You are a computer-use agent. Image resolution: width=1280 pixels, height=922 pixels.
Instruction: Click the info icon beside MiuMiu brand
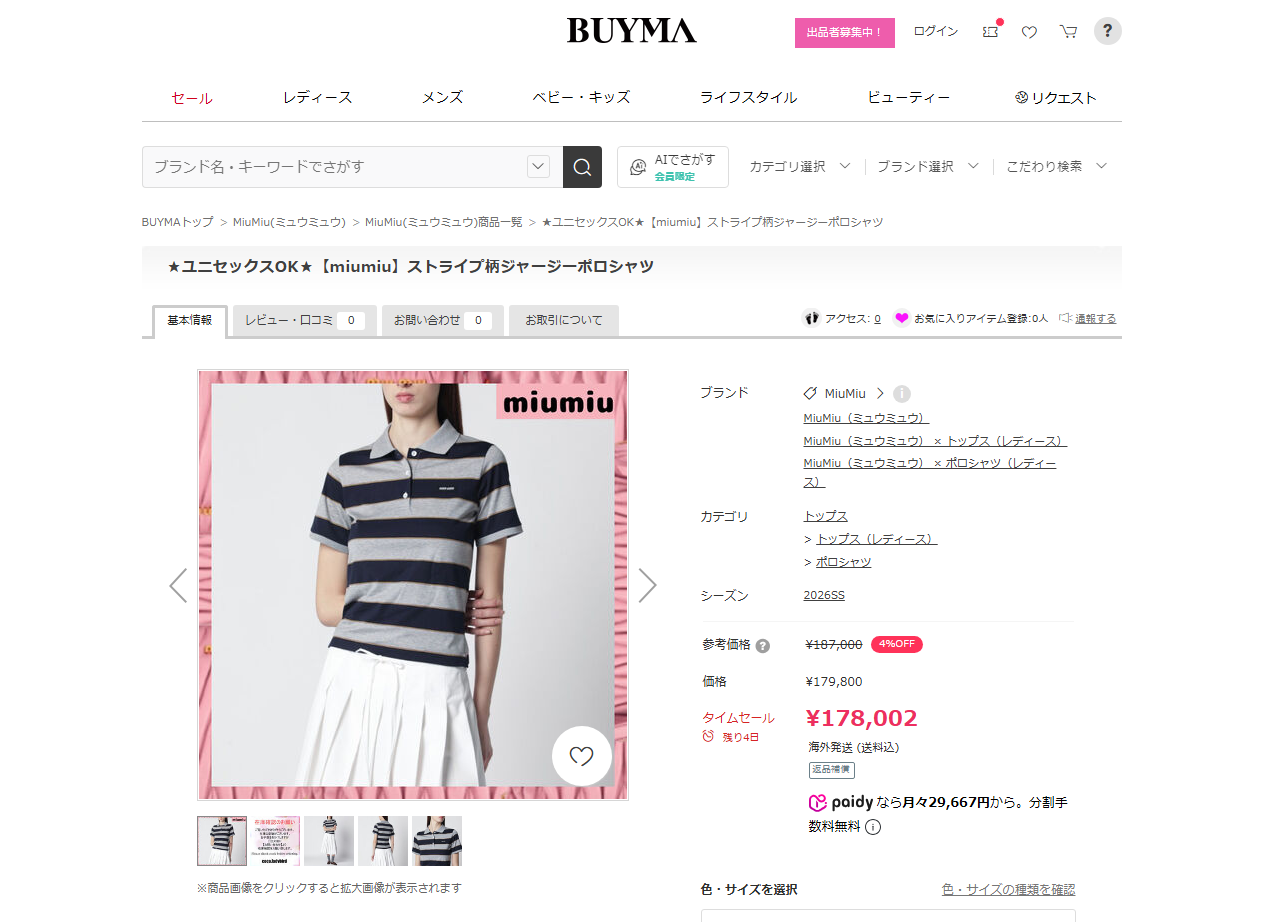902,394
